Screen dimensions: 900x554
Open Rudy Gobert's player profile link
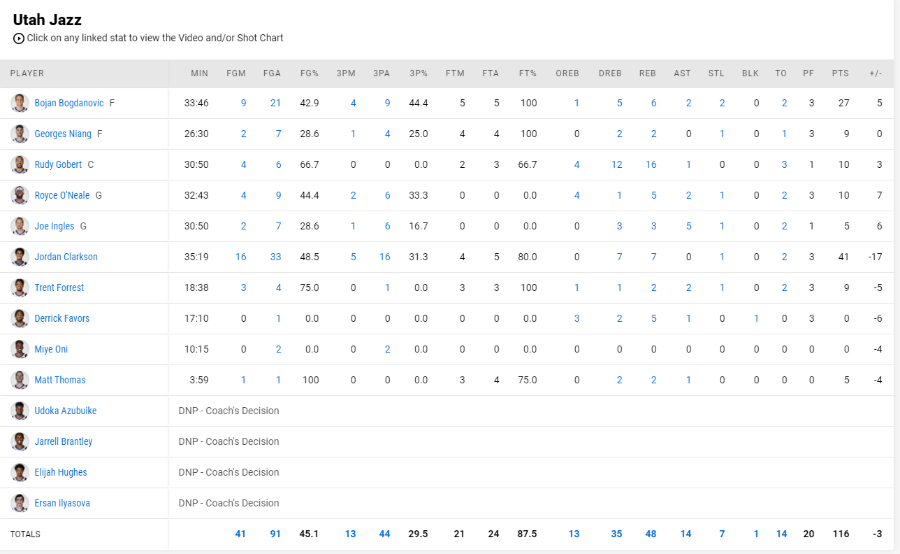click(x=58, y=165)
